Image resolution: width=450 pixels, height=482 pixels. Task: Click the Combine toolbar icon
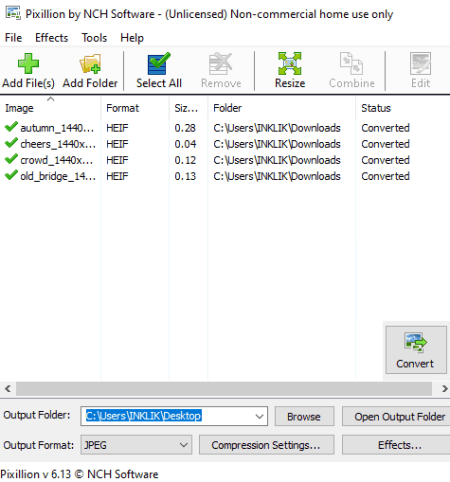[x=351, y=63]
